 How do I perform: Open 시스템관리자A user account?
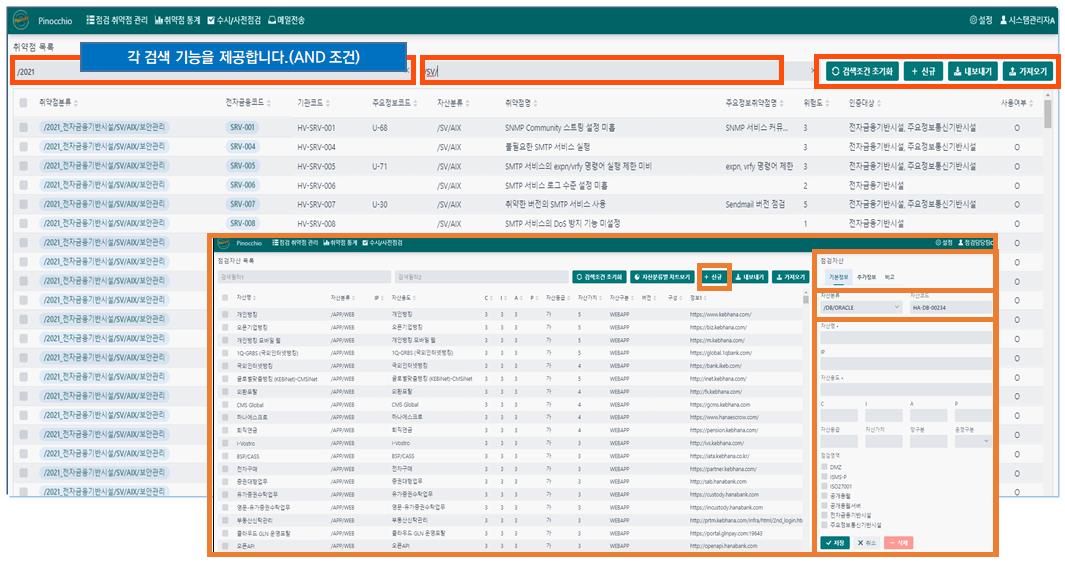pyautogui.click(x=1027, y=20)
